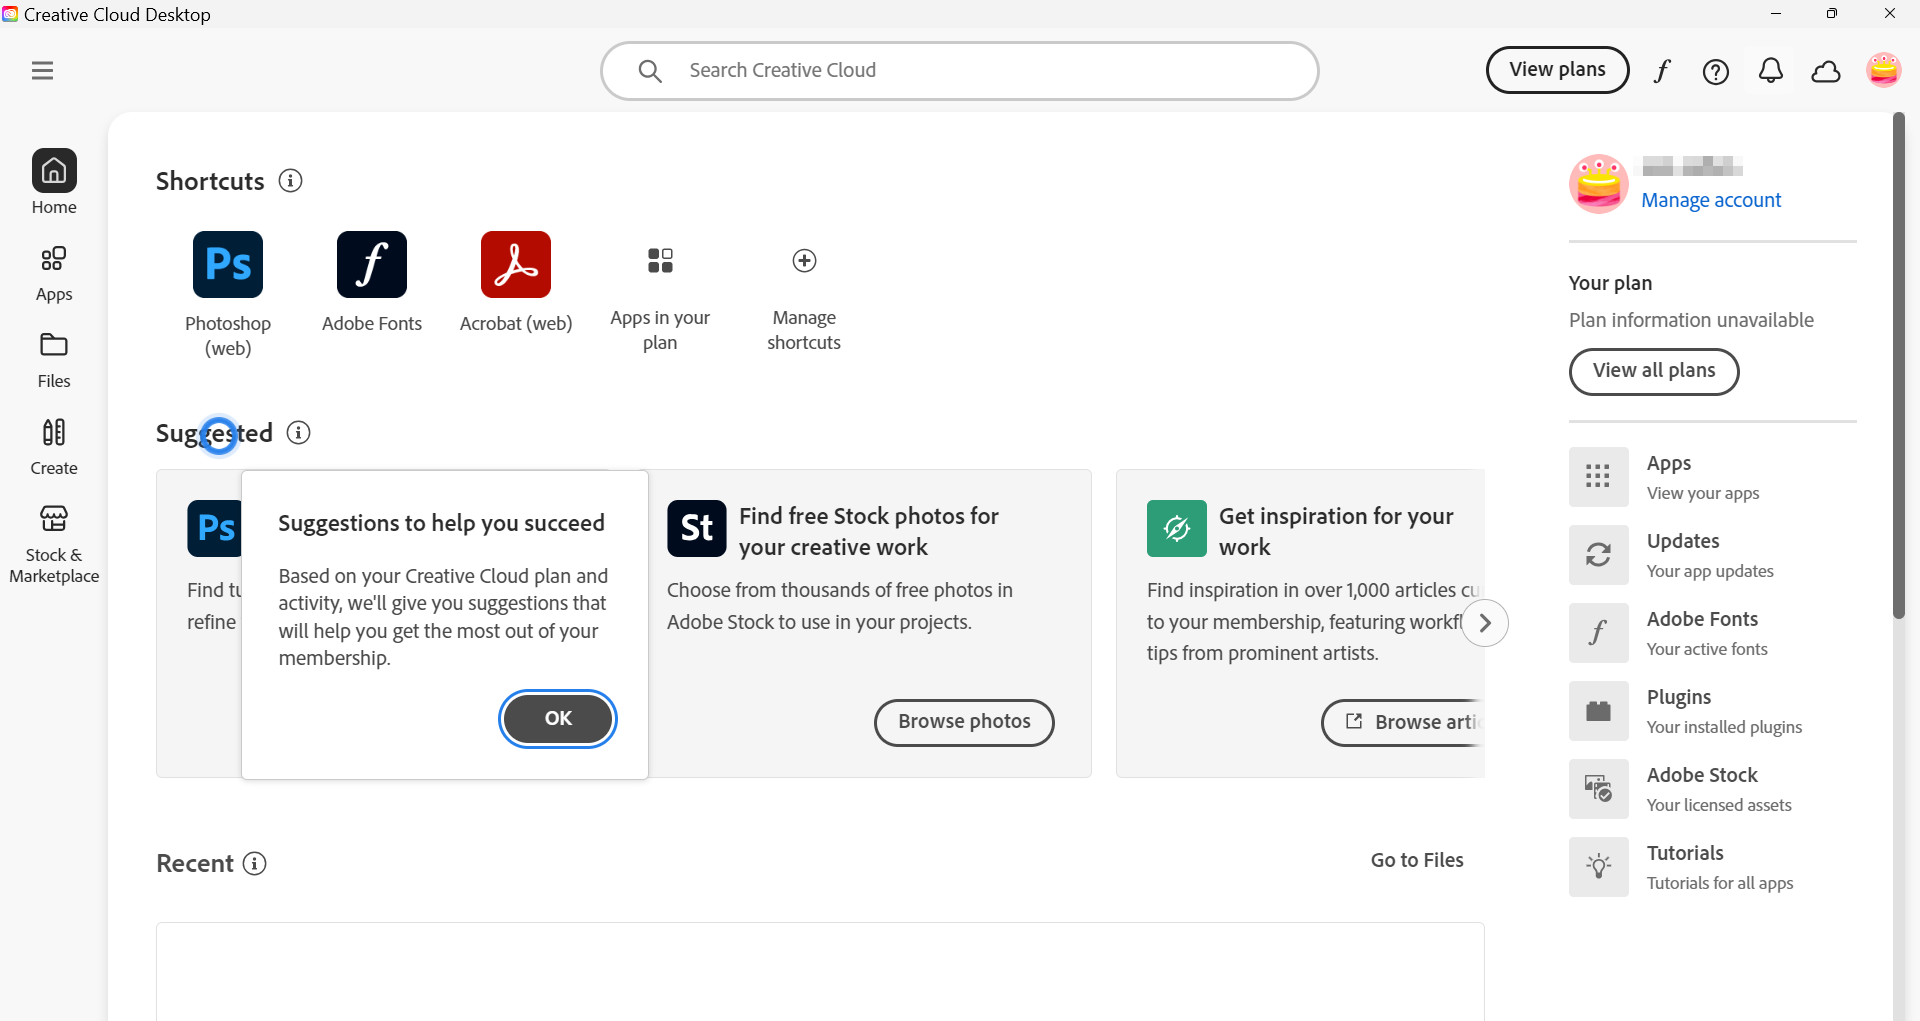
Task: Open the help question mark icon
Action: tap(1715, 71)
